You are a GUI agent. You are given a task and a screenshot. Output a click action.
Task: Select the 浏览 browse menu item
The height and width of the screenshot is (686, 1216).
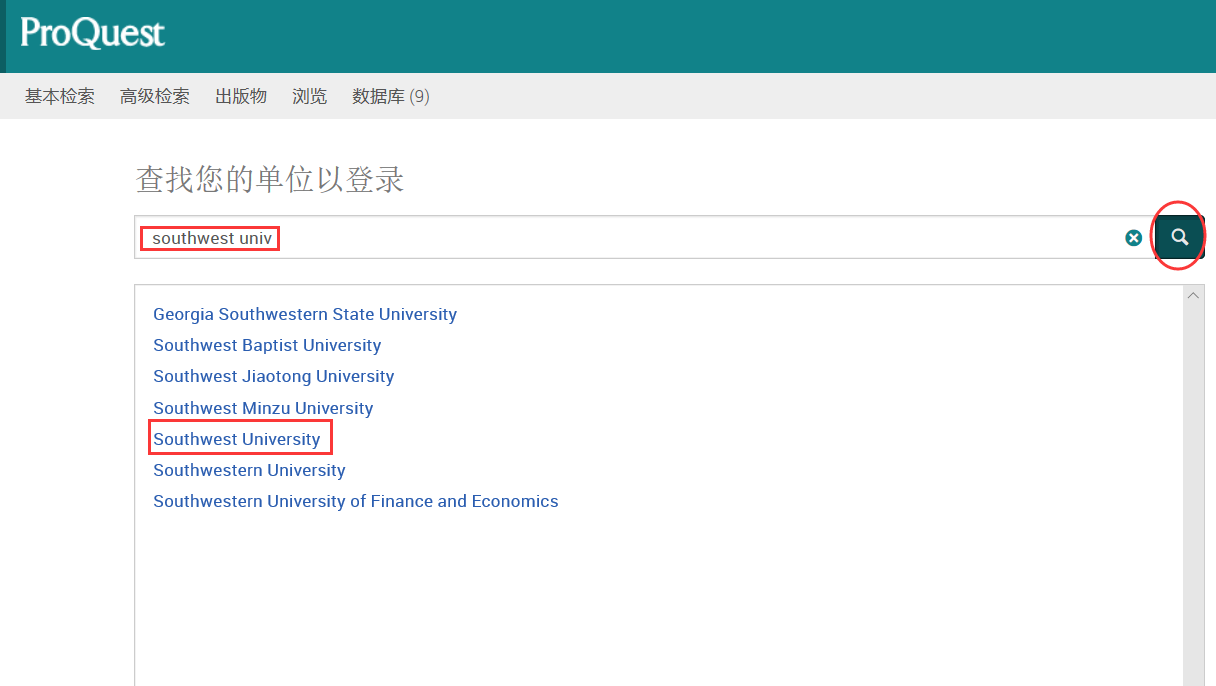(310, 97)
